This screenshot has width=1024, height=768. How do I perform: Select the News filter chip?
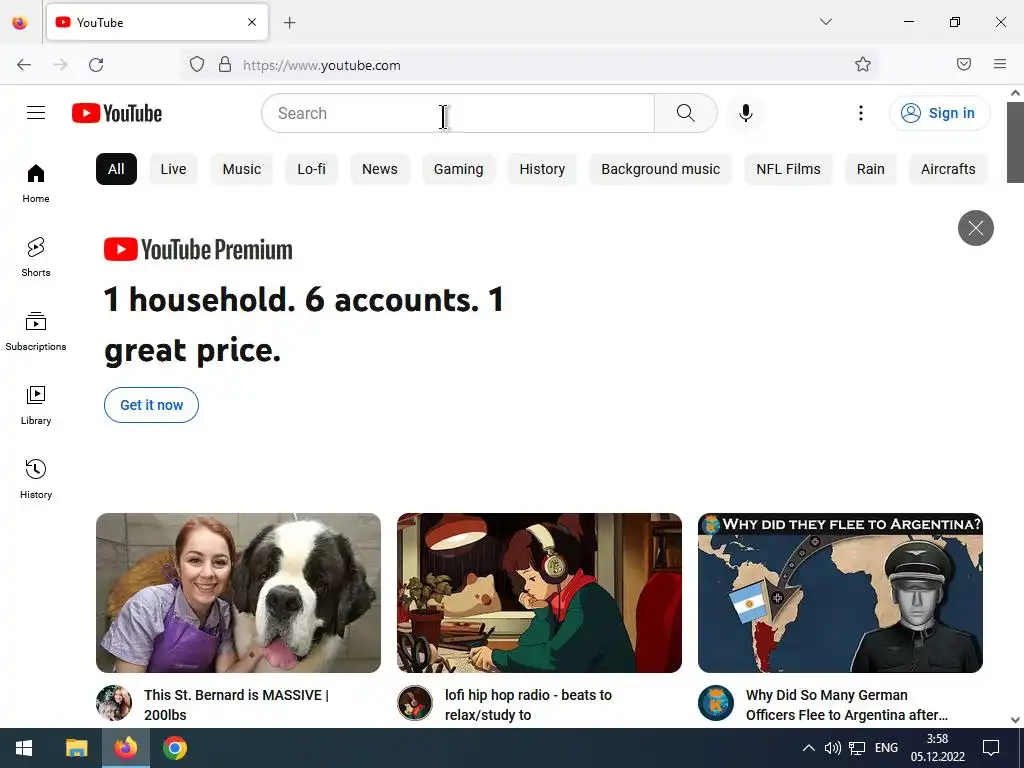tap(380, 169)
